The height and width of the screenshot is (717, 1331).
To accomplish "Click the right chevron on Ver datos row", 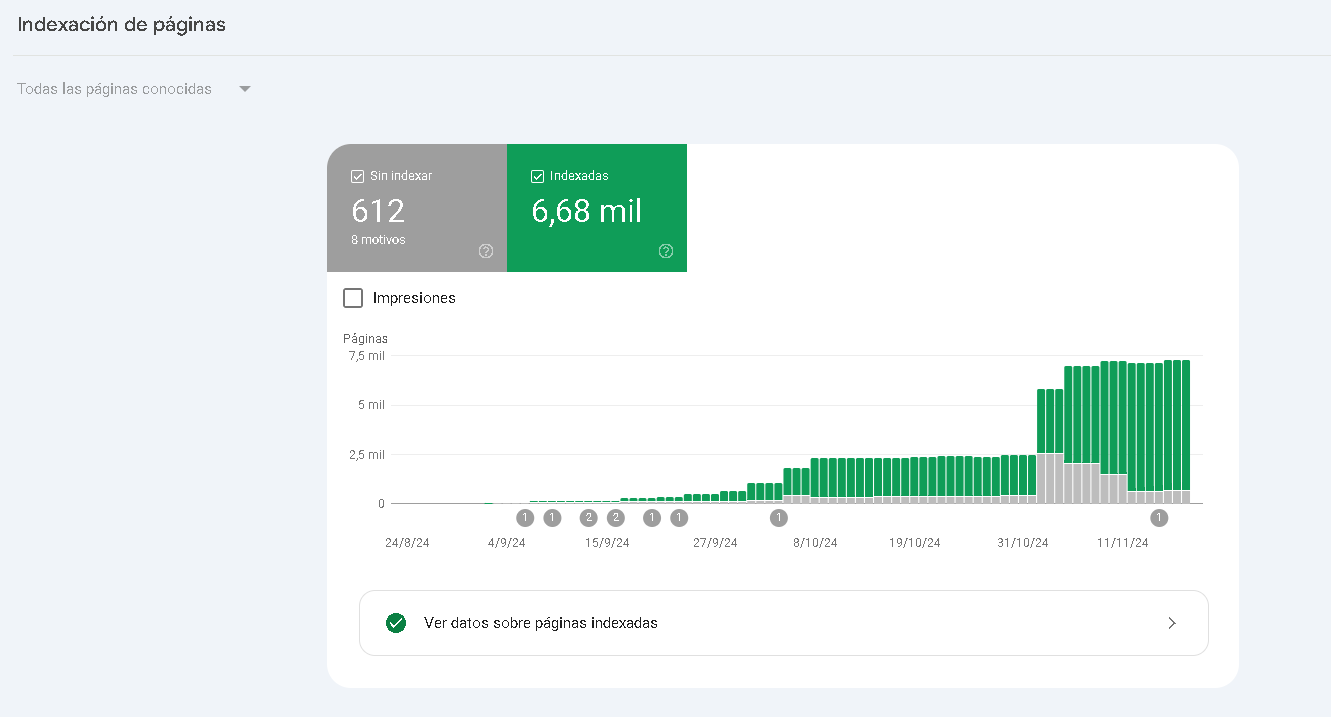I will pyautogui.click(x=1172, y=623).
